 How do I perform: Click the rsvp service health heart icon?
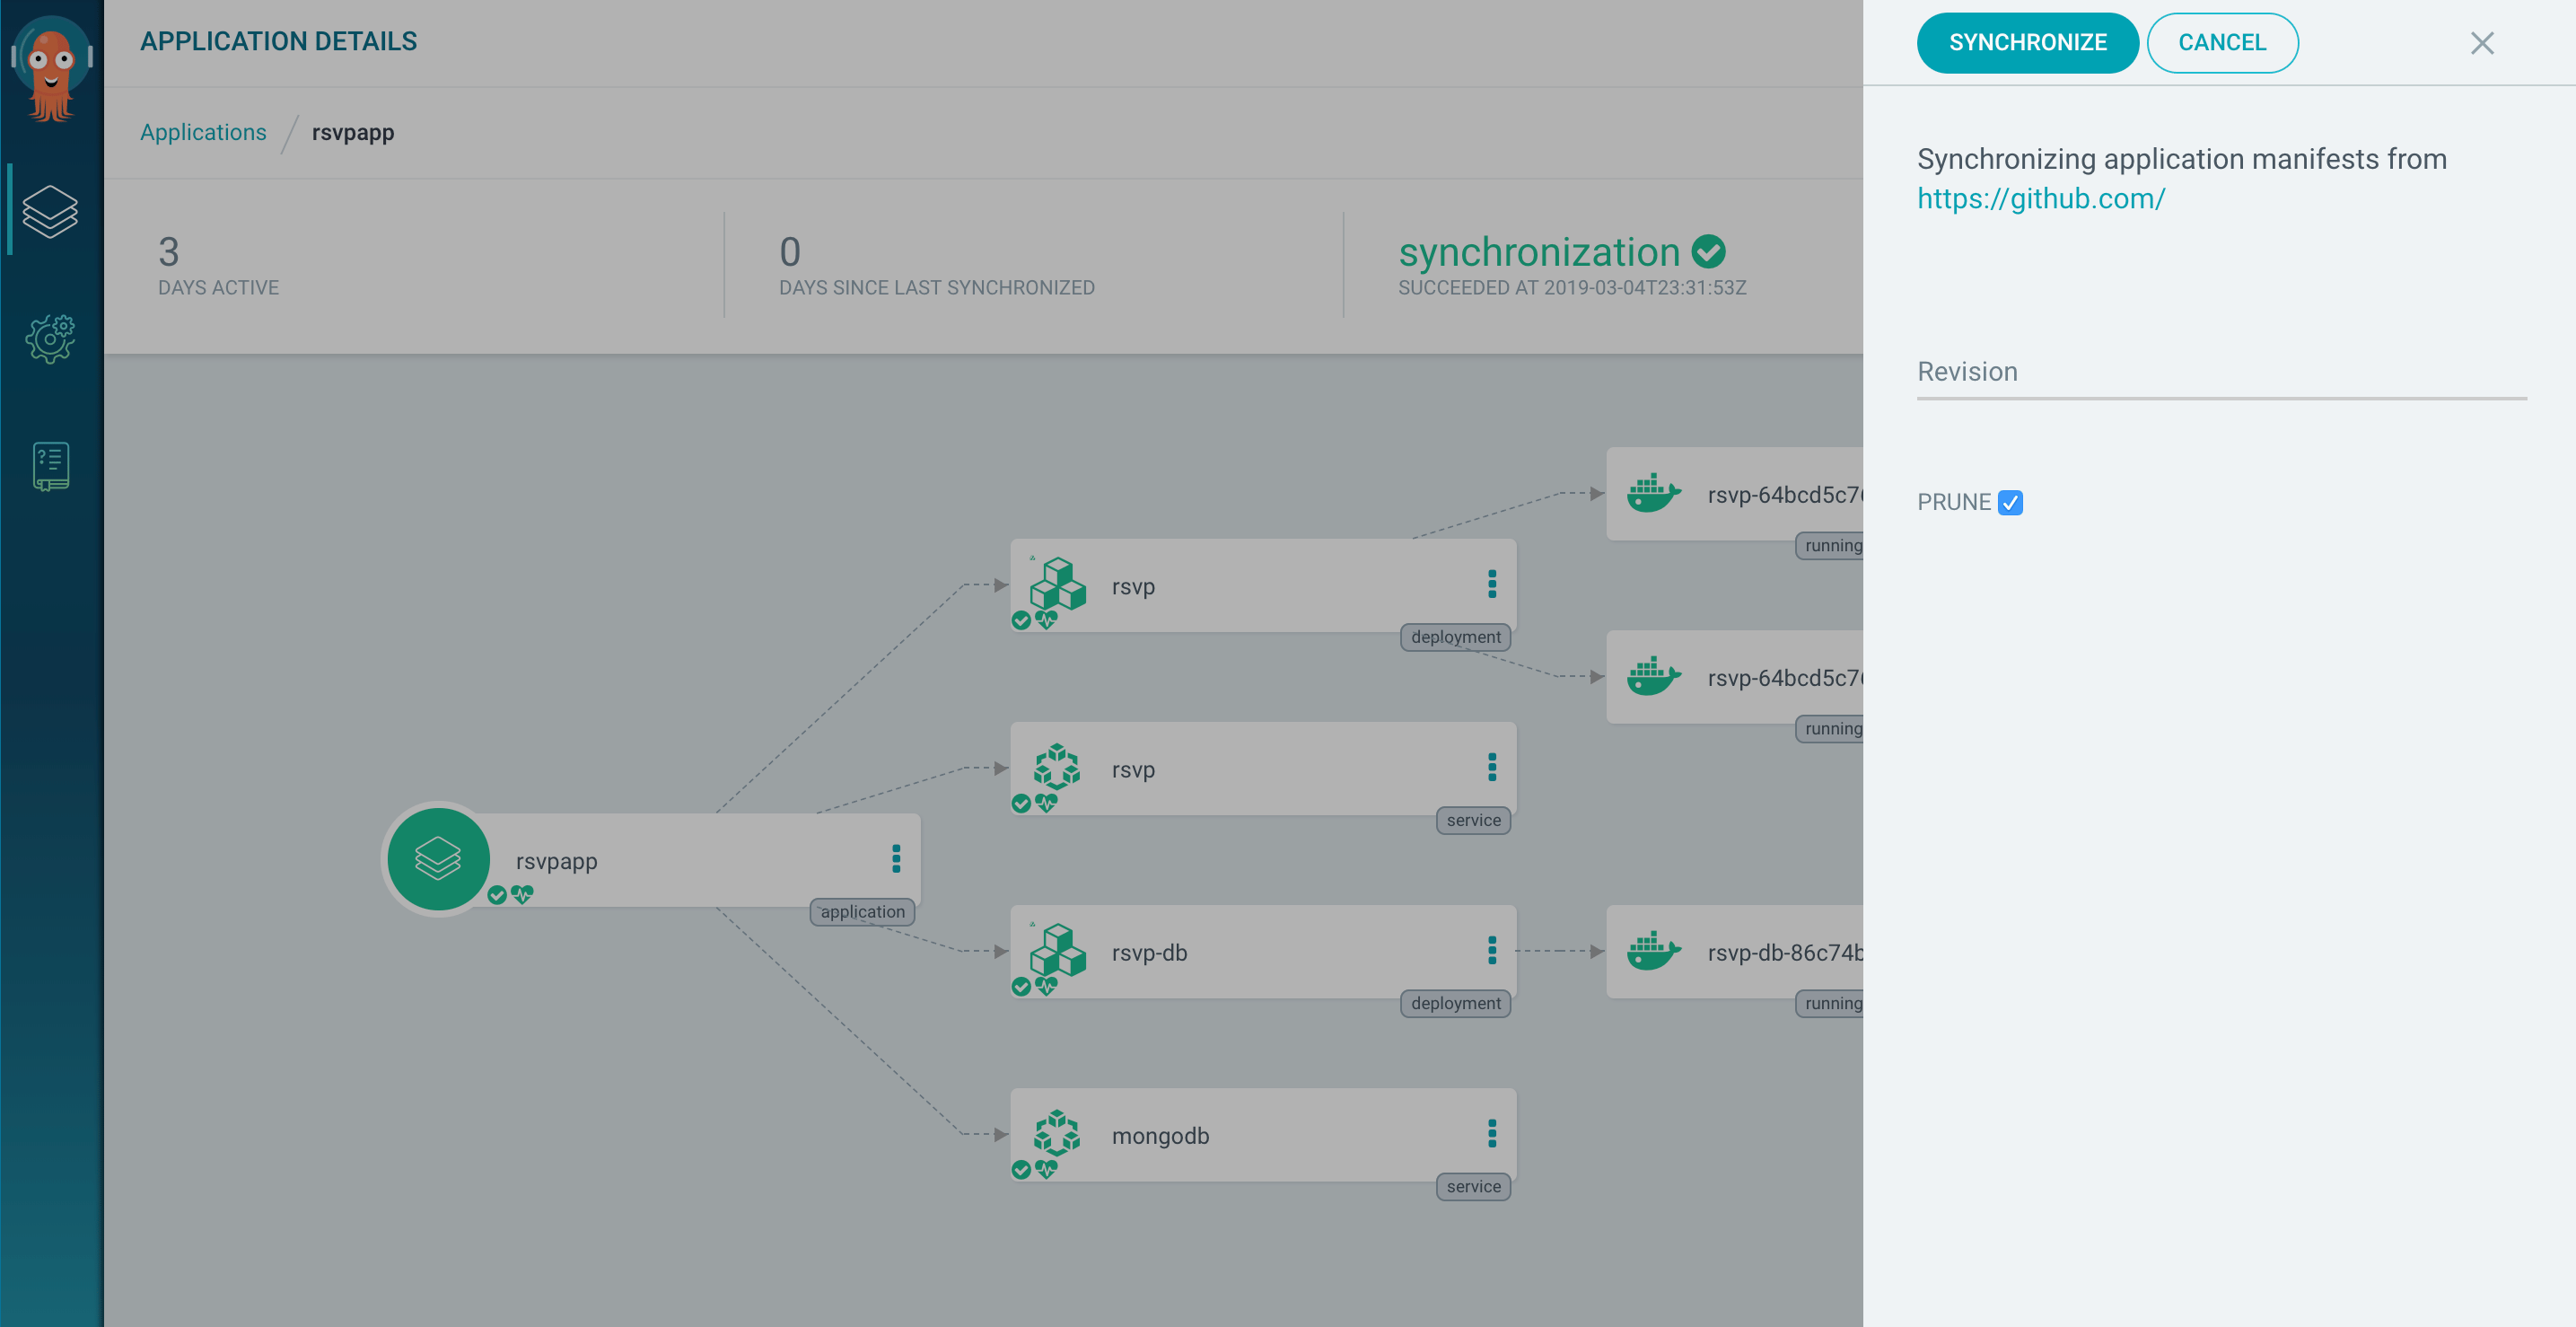[1046, 803]
